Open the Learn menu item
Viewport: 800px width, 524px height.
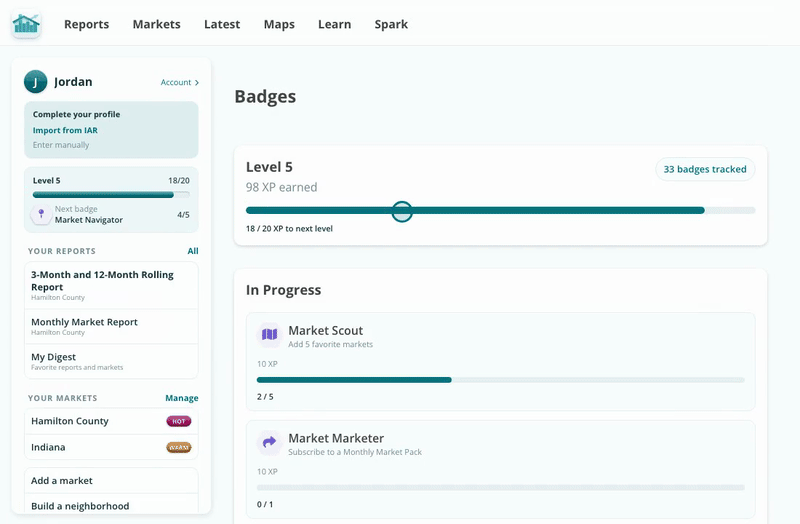[335, 24]
